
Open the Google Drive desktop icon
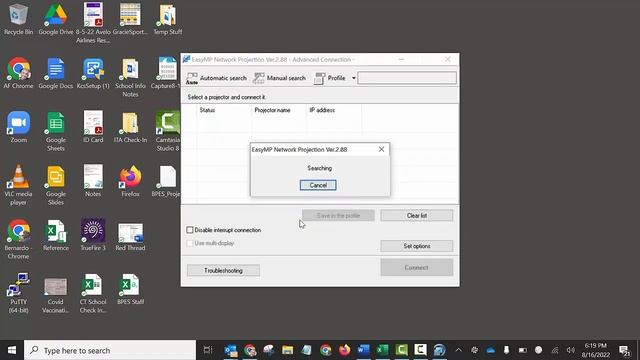(56, 19)
